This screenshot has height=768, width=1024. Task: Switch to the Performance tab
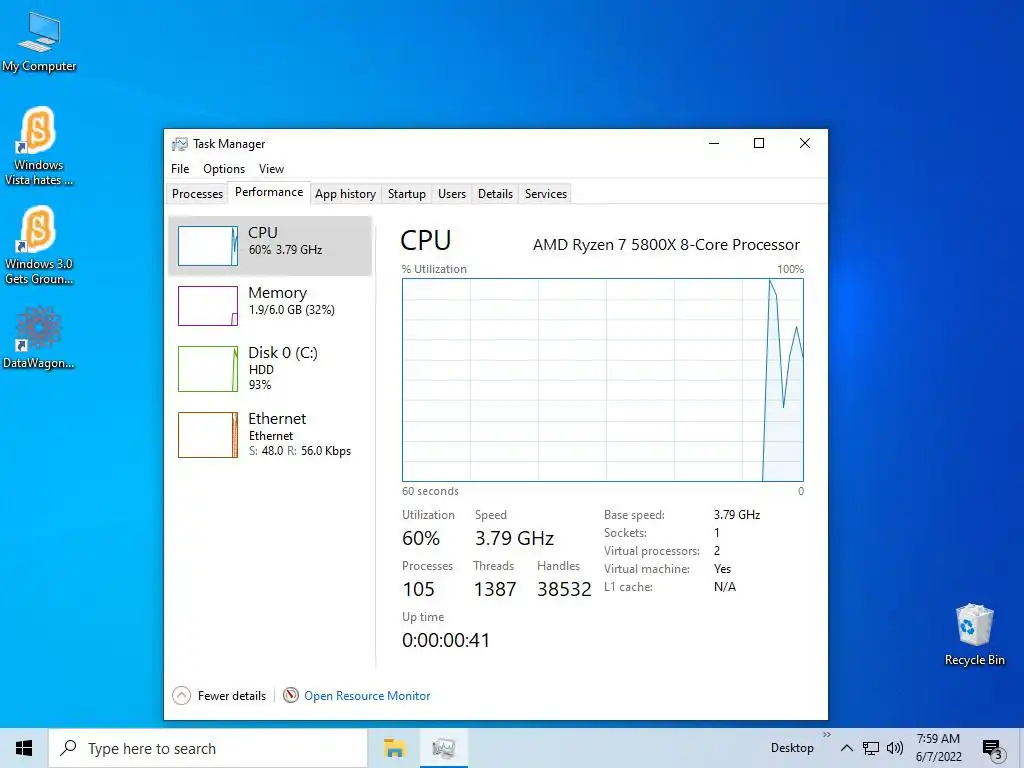(x=269, y=192)
